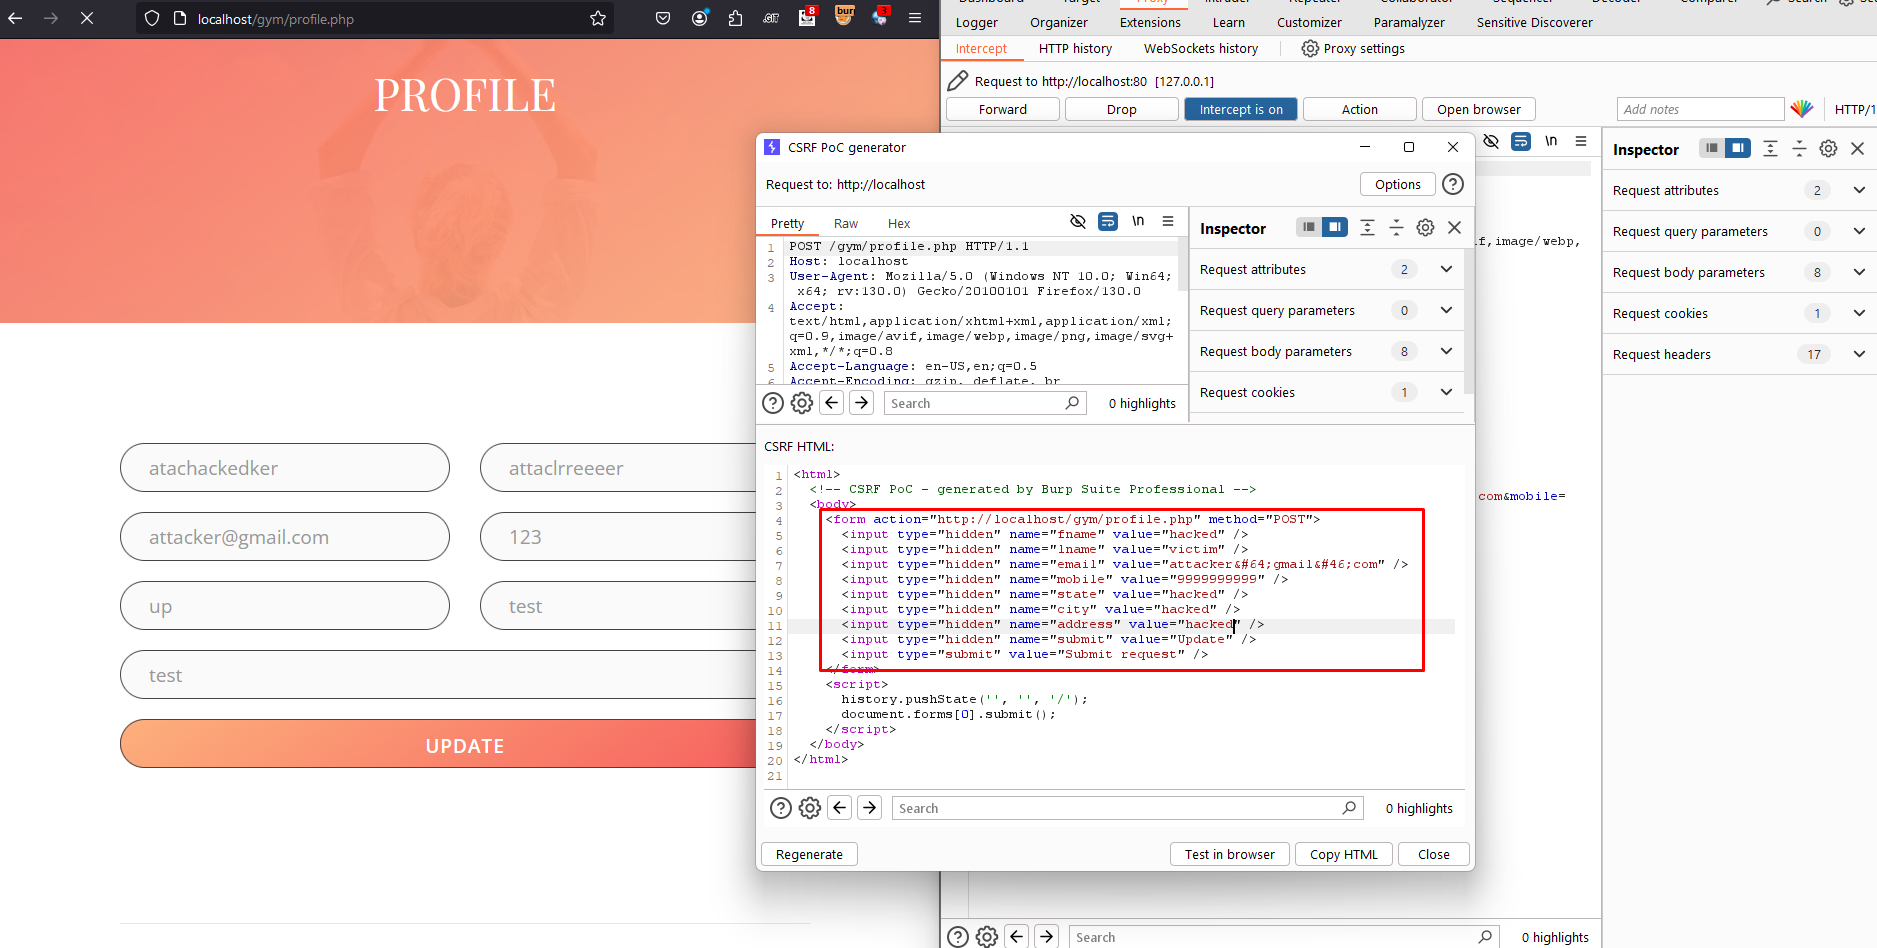This screenshot has height=948, width=1877.
Task: Toggle hide non-printable eye in dialog editor
Action: click(1078, 221)
